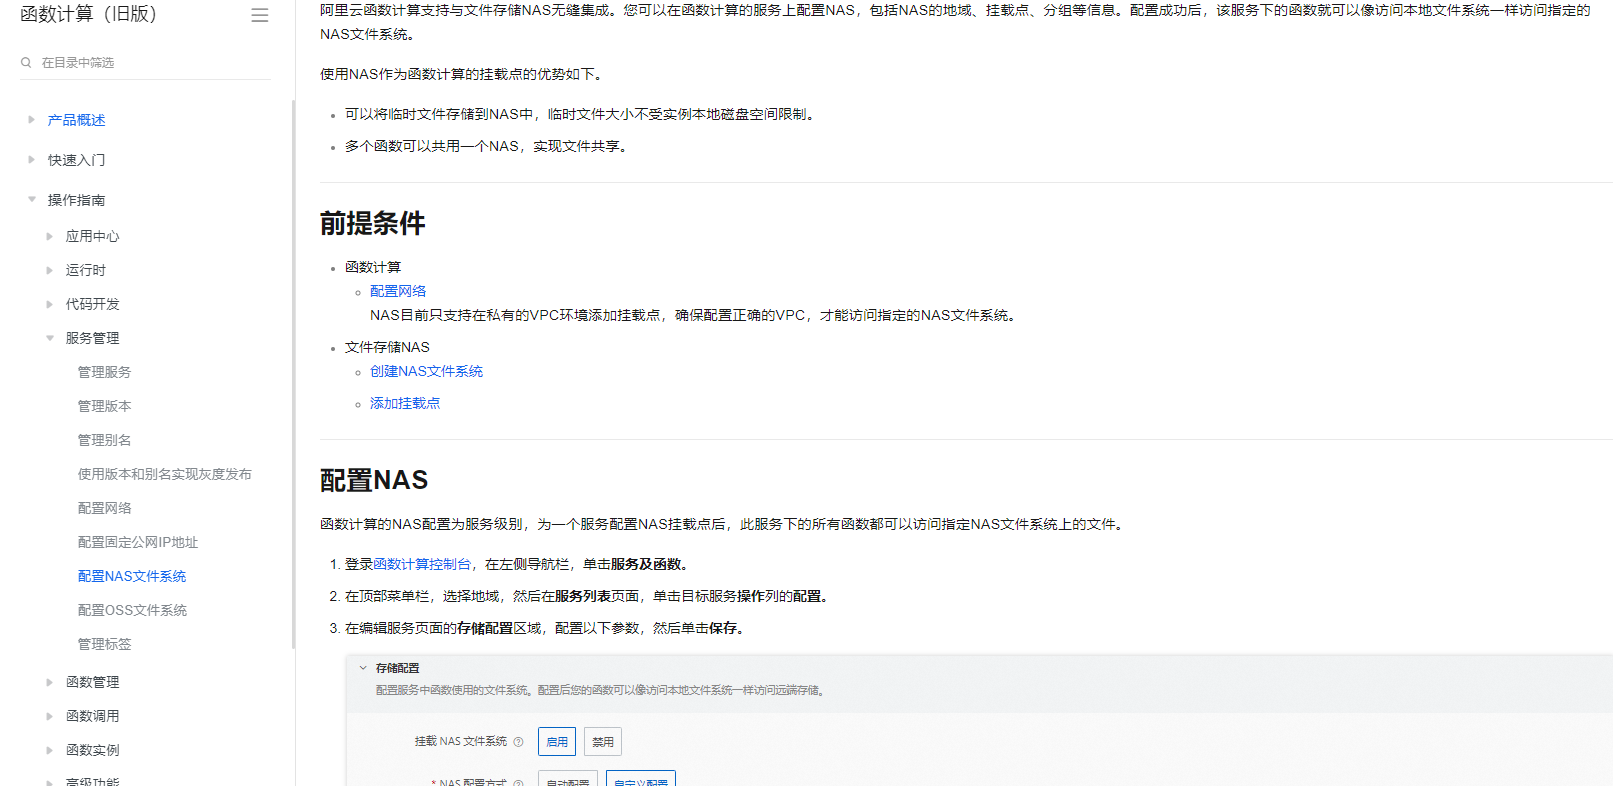Open the sidebar 配置网络 page
The image size is (1613, 786).
tap(104, 508)
